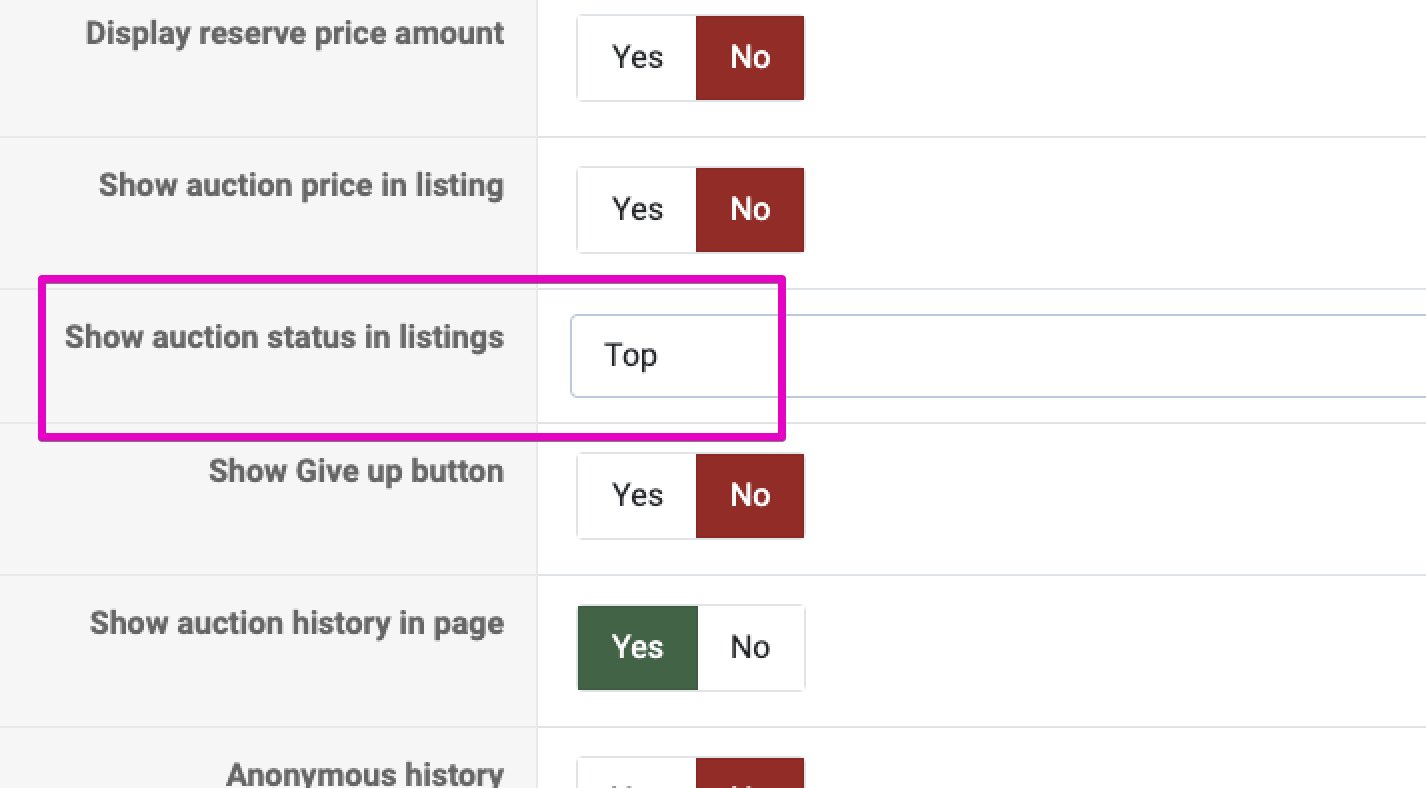Set Display reserve price amount to Yes
The width and height of the screenshot is (1426, 788).
[637, 57]
